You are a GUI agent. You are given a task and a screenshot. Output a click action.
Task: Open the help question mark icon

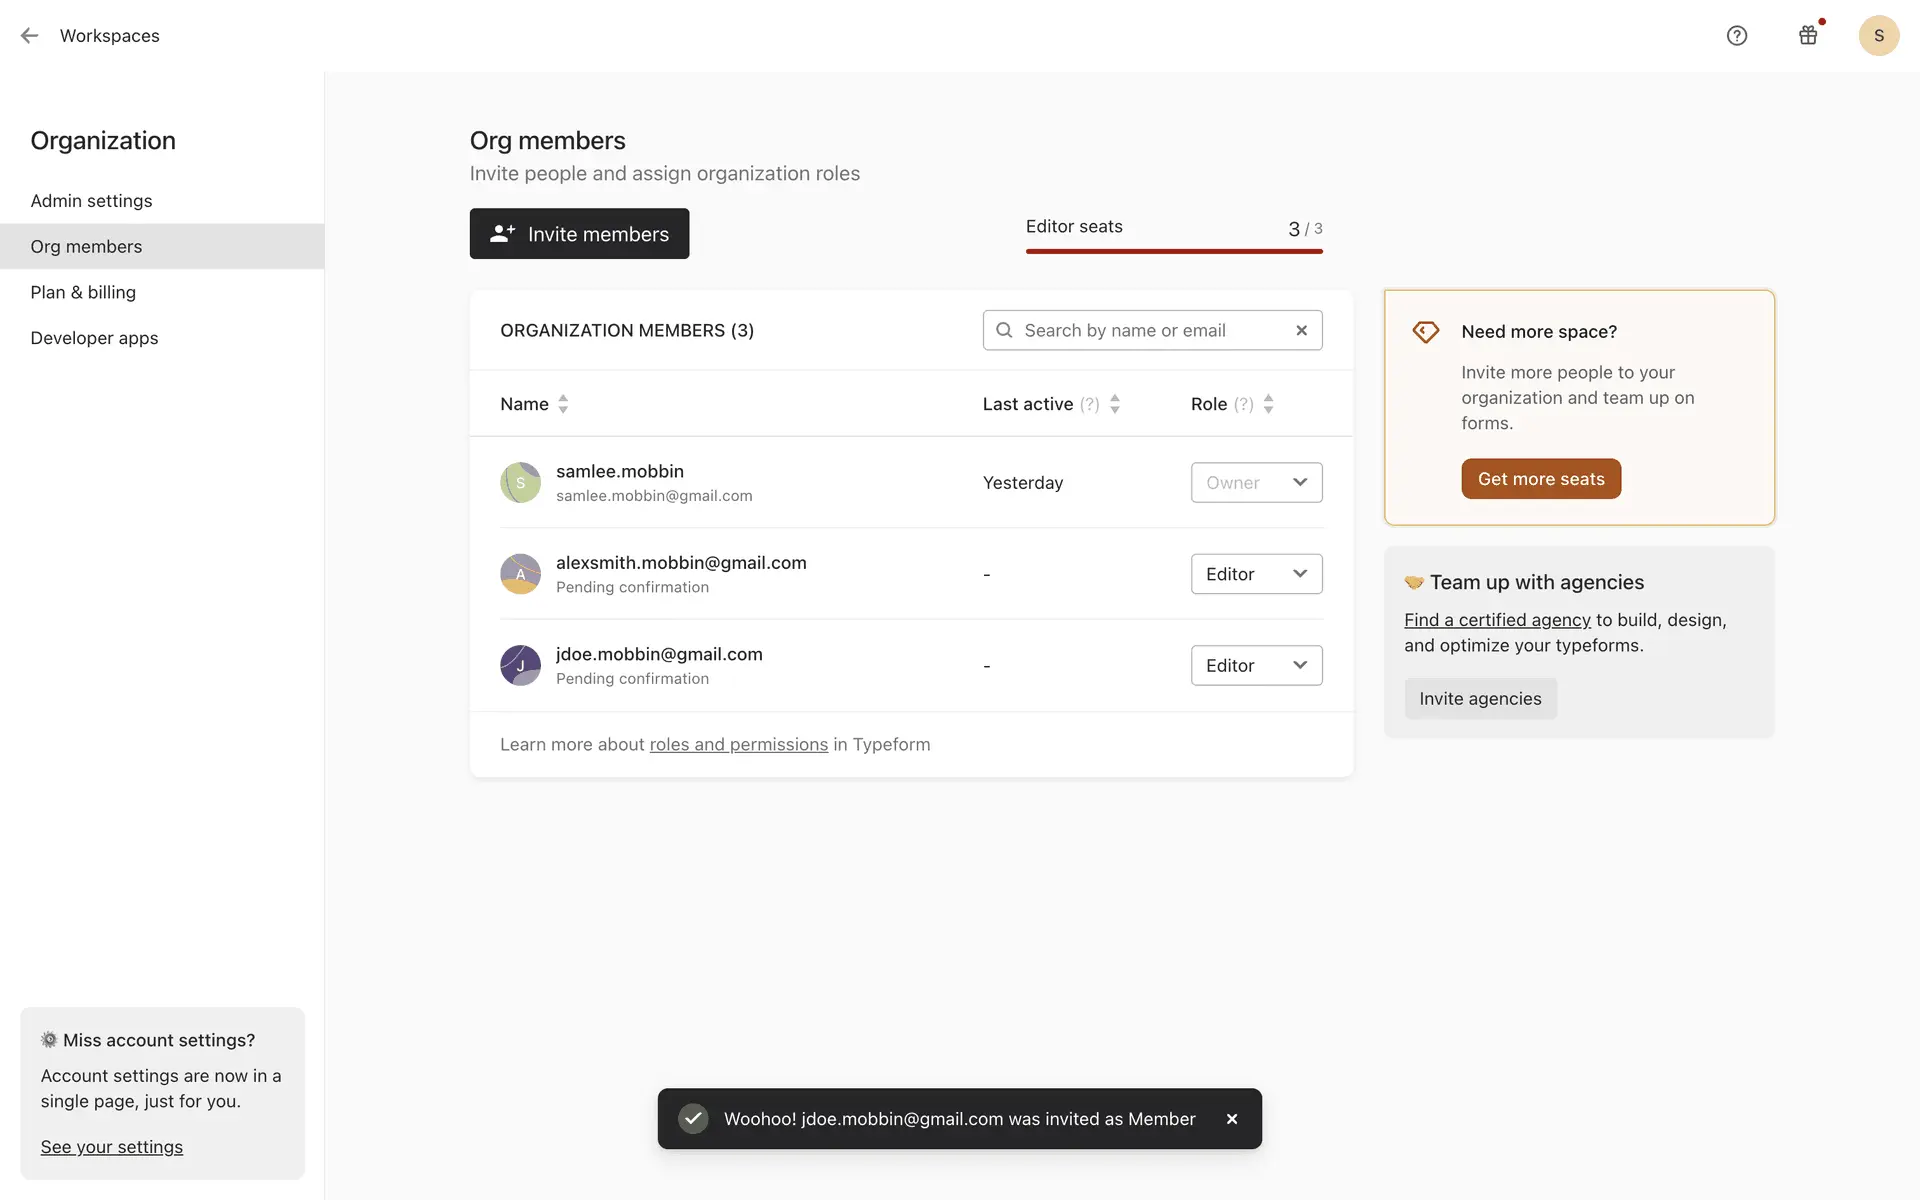click(1737, 36)
